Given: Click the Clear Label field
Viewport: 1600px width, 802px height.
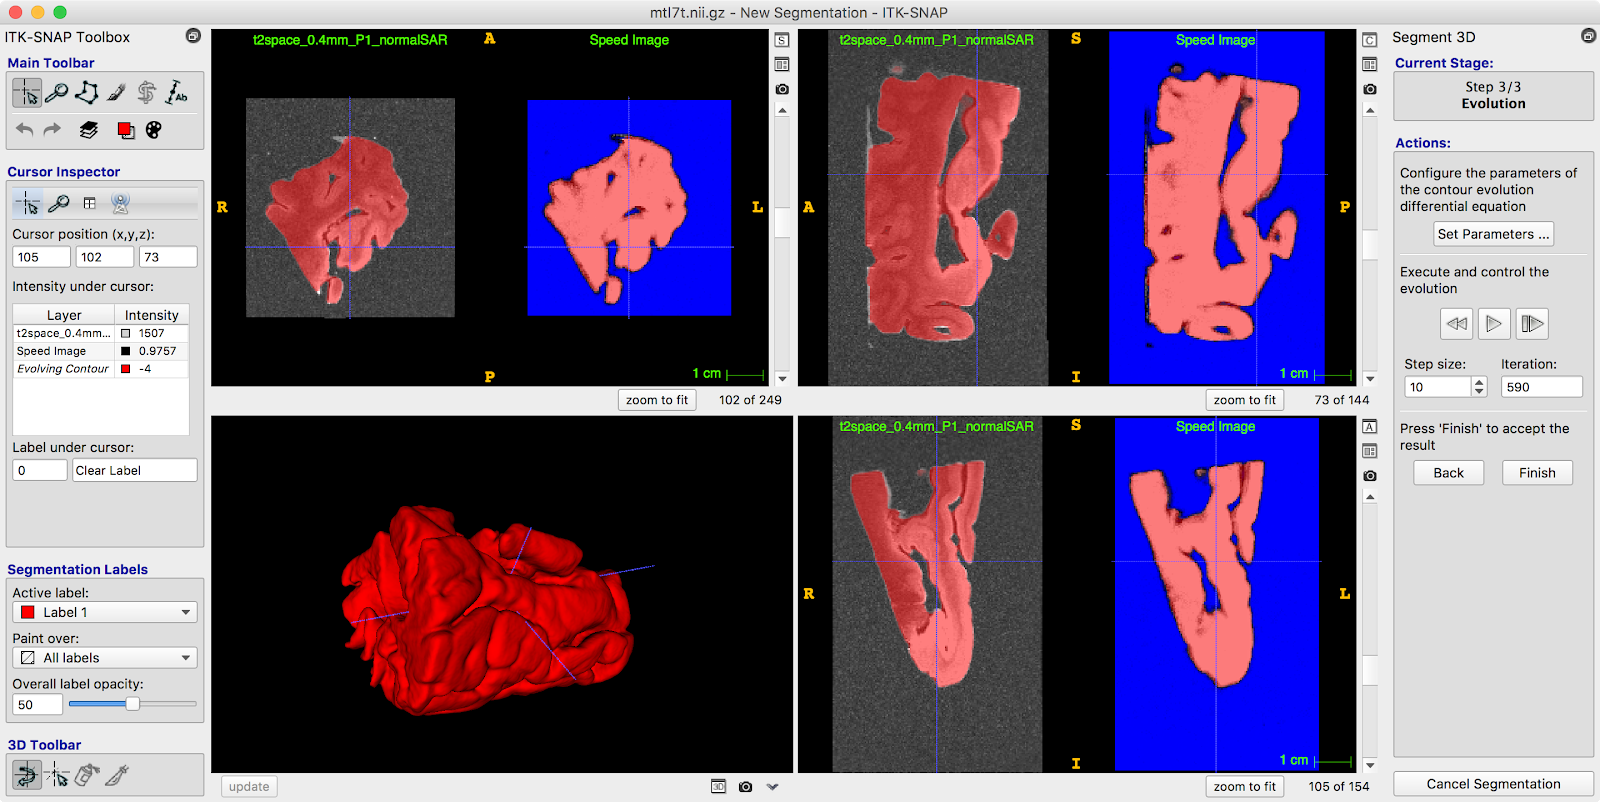Looking at the screenshot, I should point(135,470).
